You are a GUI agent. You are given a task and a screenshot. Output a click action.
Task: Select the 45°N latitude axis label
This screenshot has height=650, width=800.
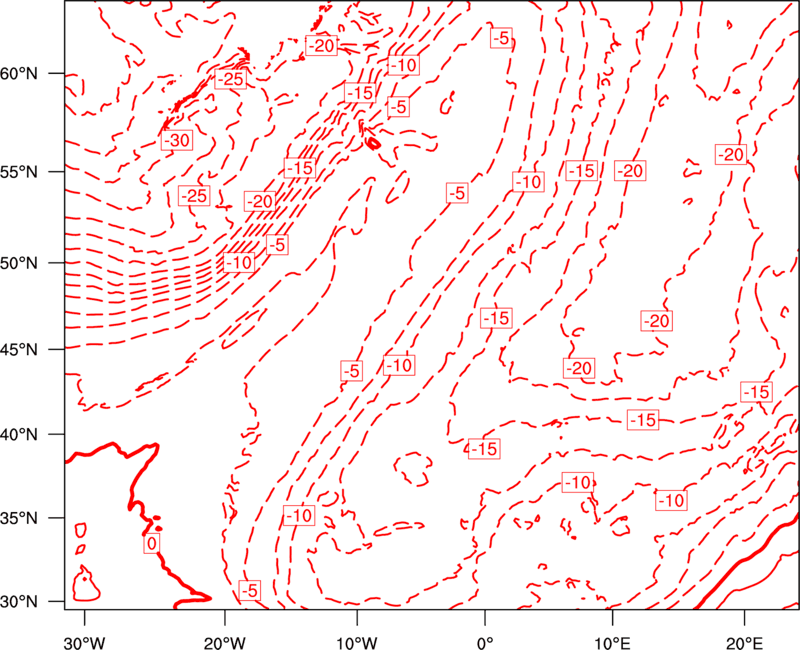tap(19, 349)
